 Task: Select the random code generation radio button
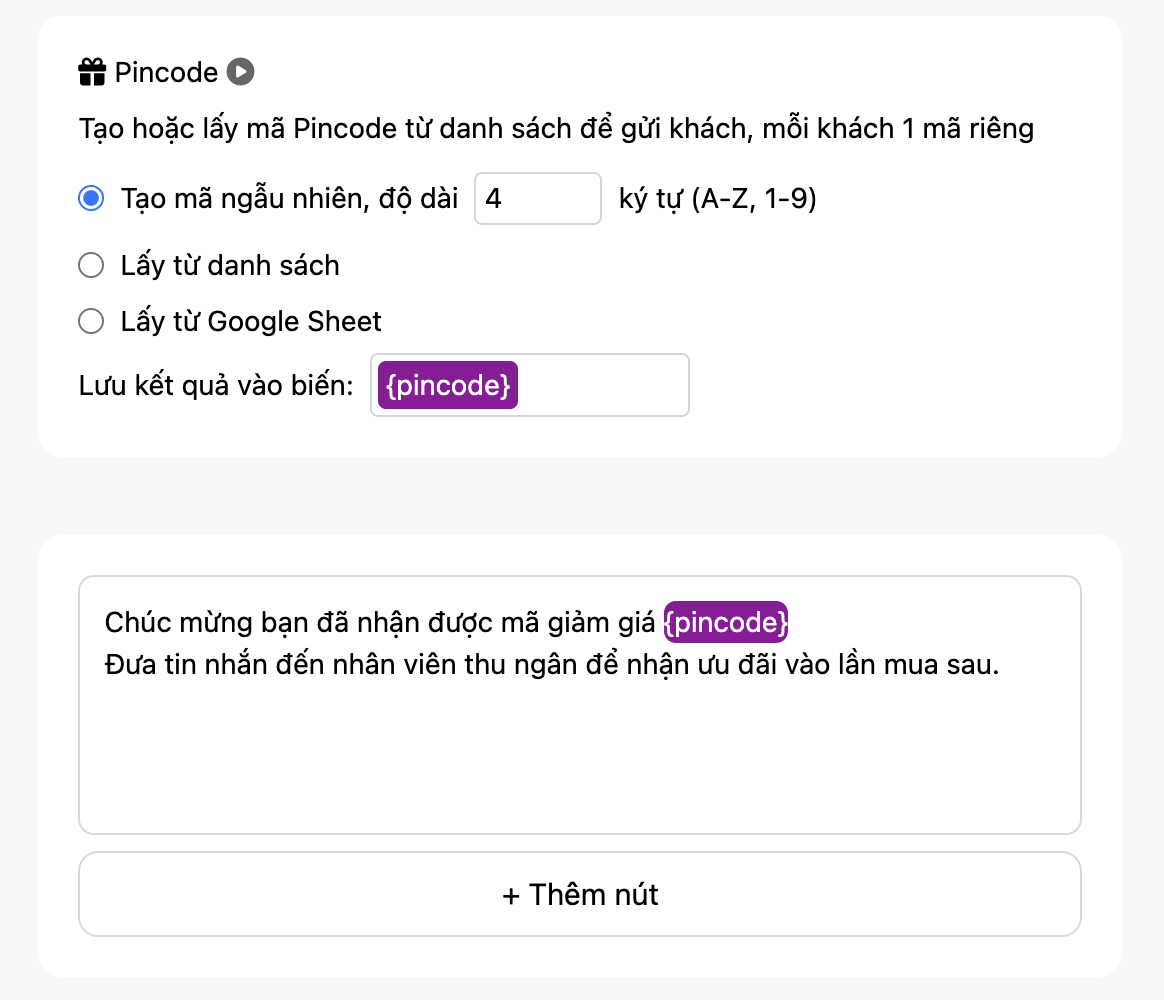coord(91,198)
